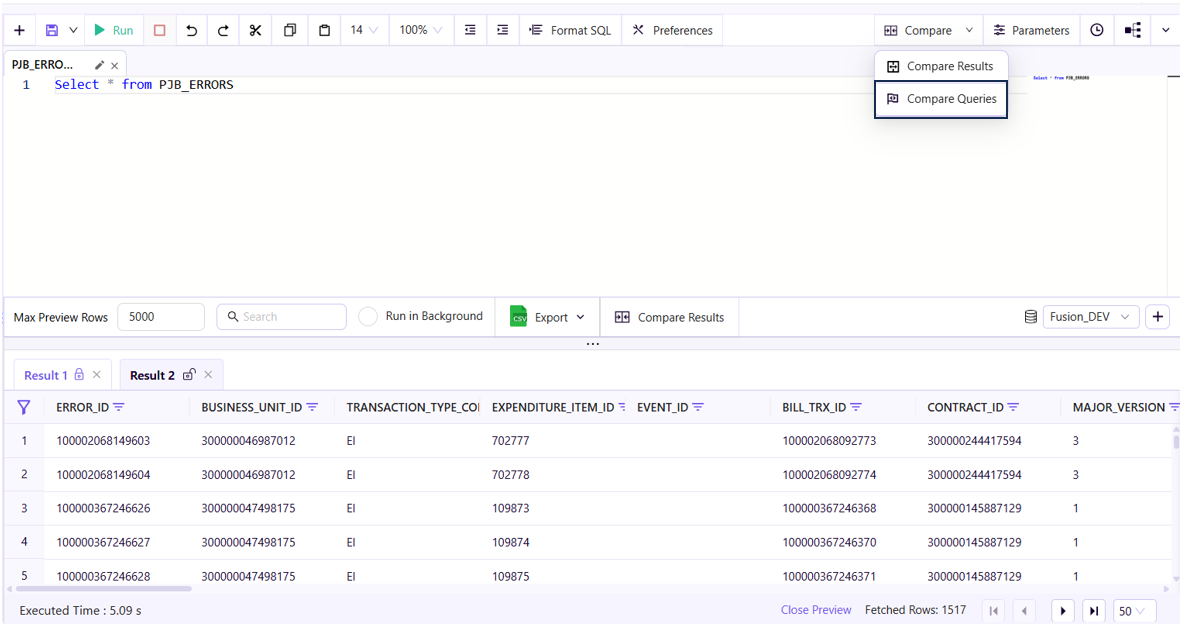
Task: Rename PJB_ERRO... tab with pencil icon
Action: click(x=99, y=65)
